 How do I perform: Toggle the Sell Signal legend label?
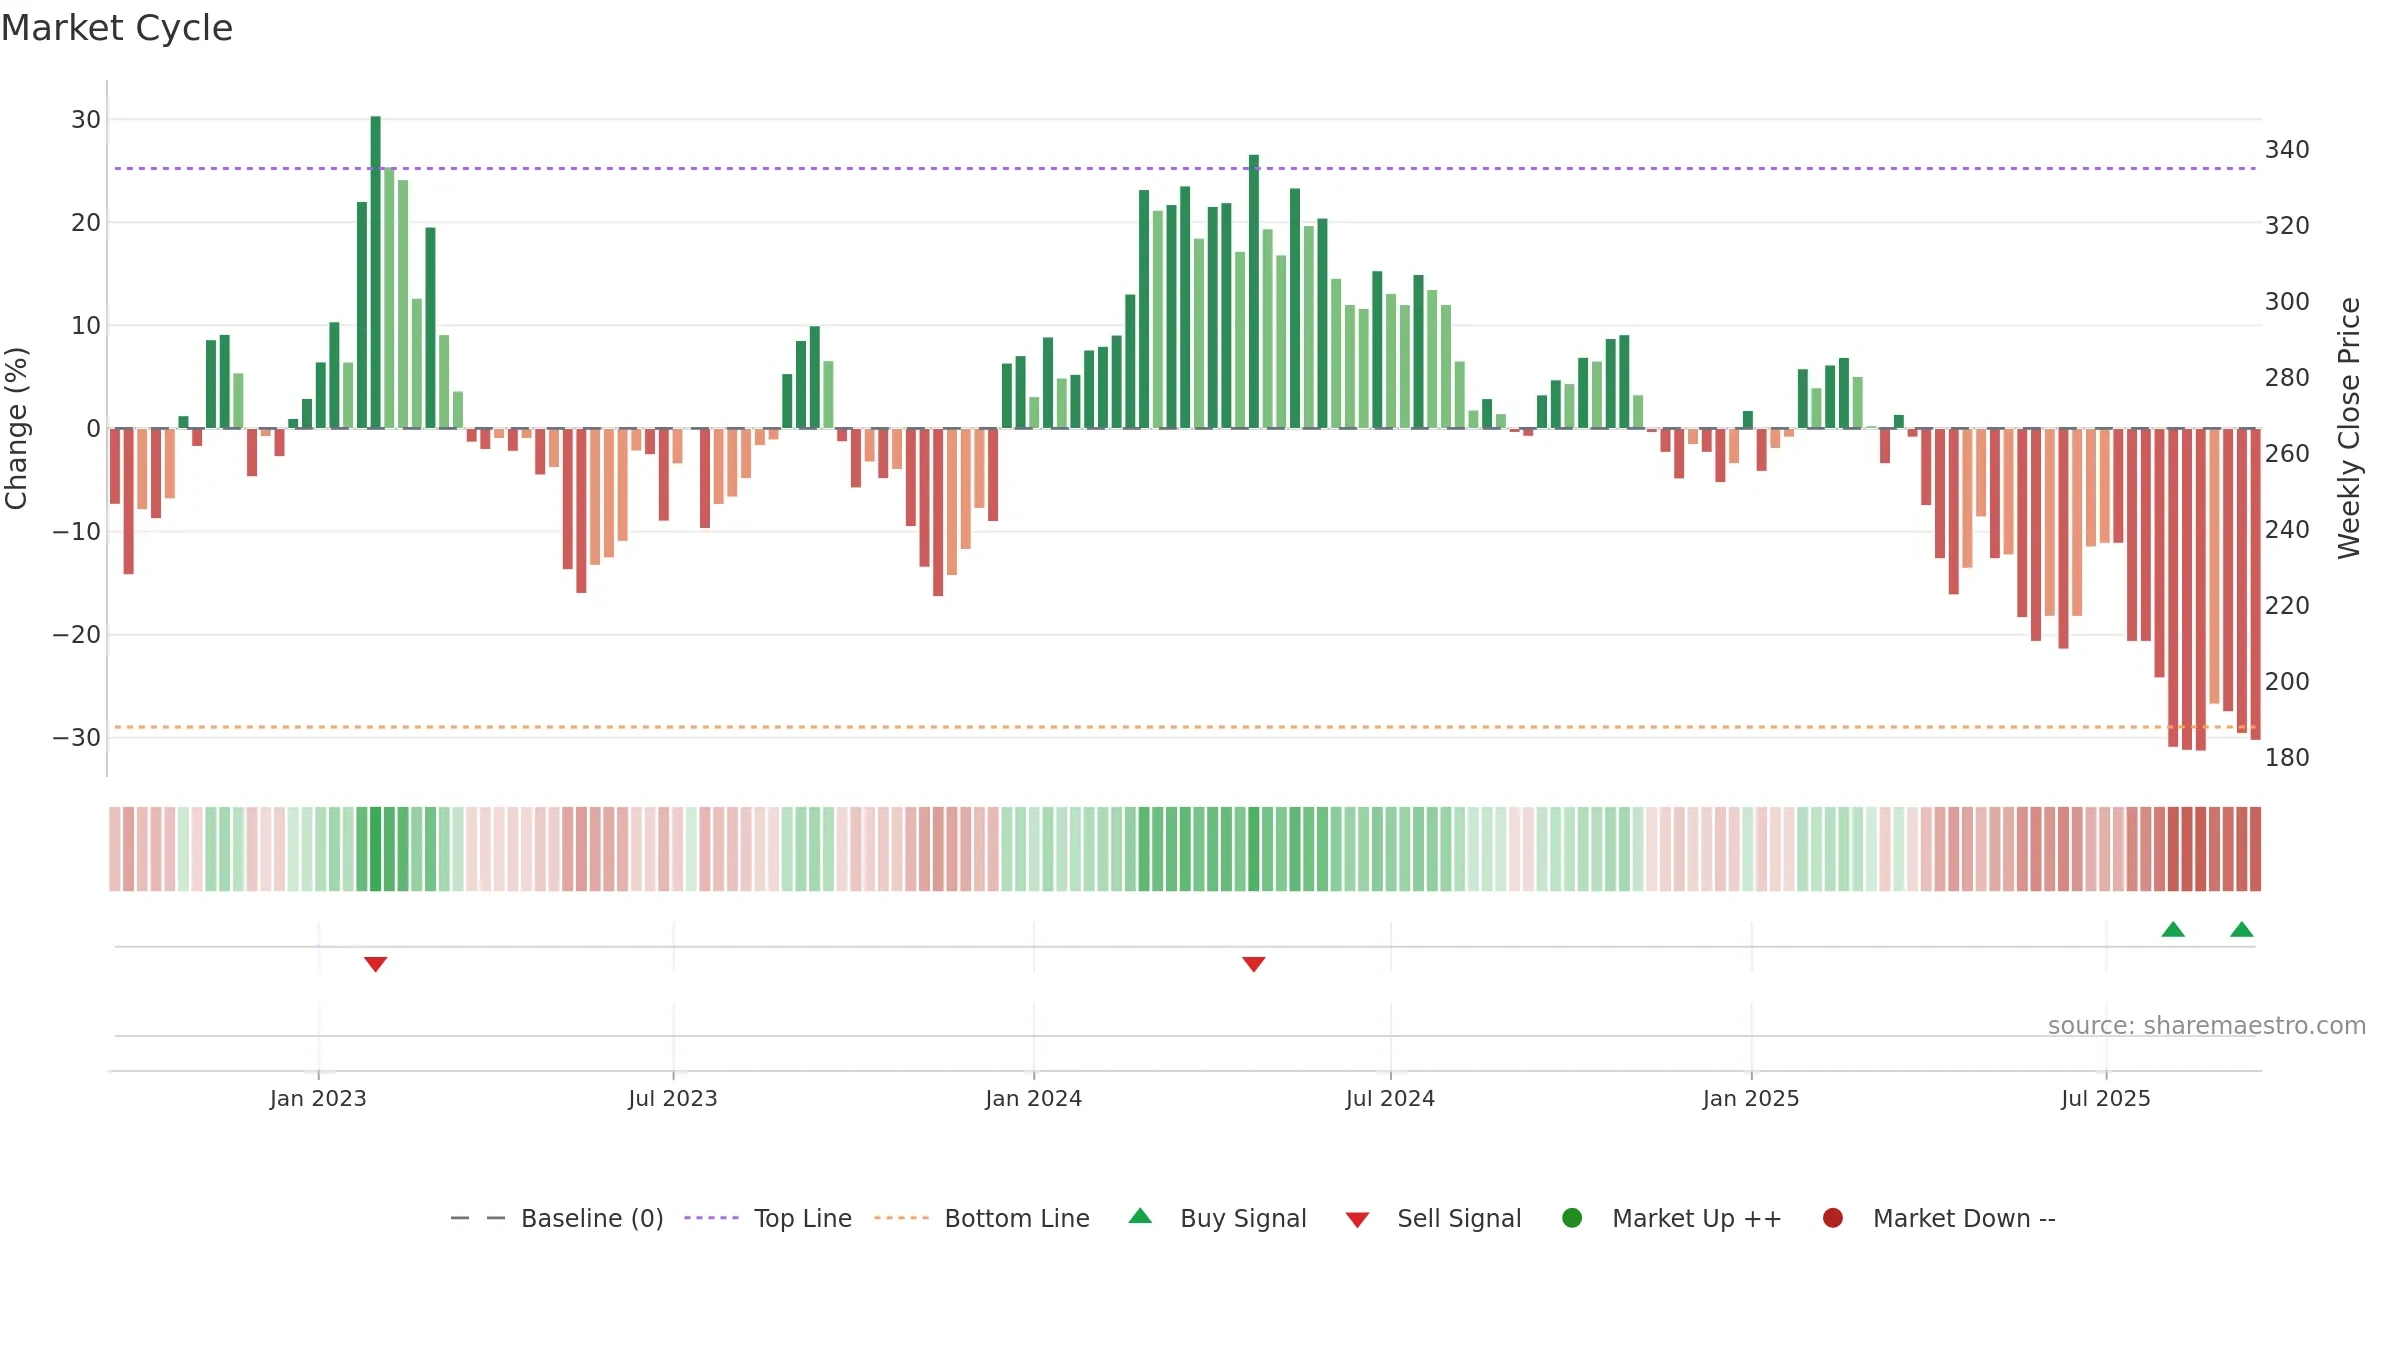pos(1459,1218)
